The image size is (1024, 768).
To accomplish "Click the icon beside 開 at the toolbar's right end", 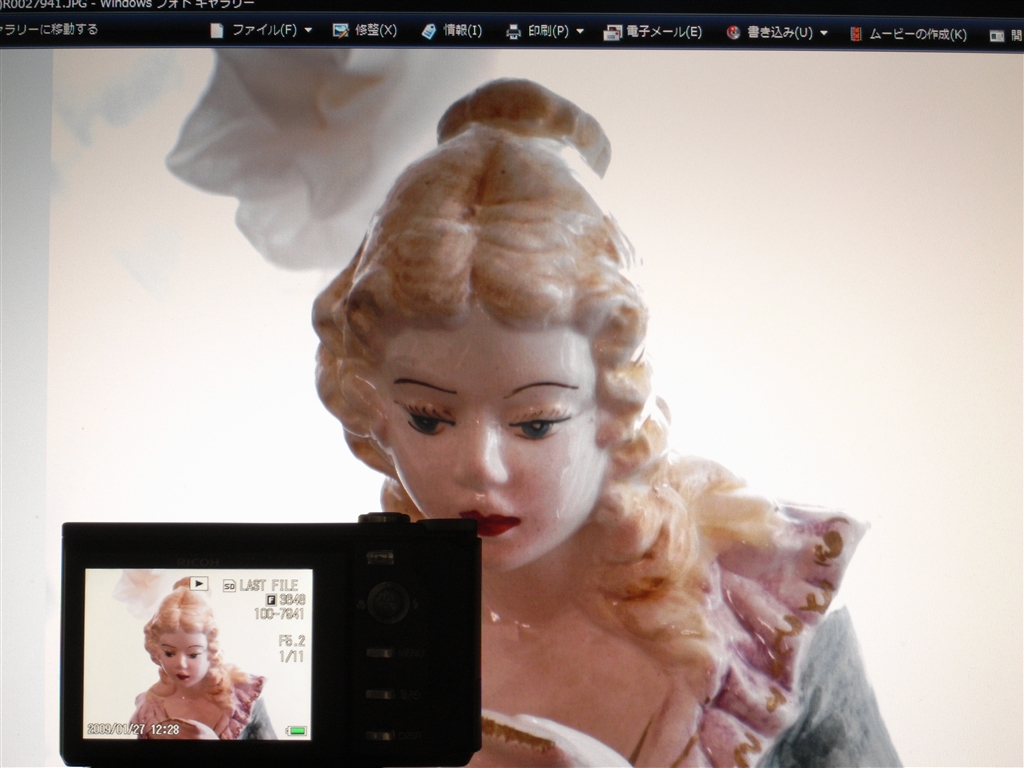I will tap(997, 36).
